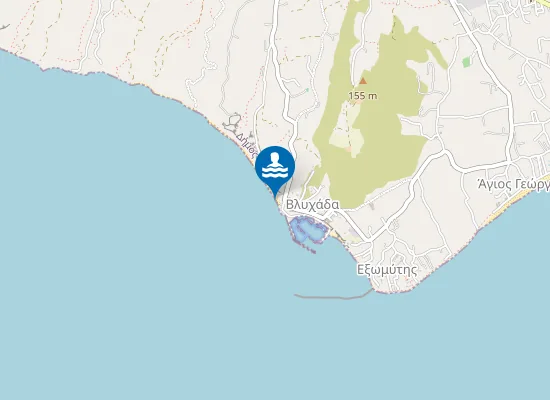This screenshot has height=400, width=550.
Task: Click the 155 m elevation label
Action: (363, 95)
